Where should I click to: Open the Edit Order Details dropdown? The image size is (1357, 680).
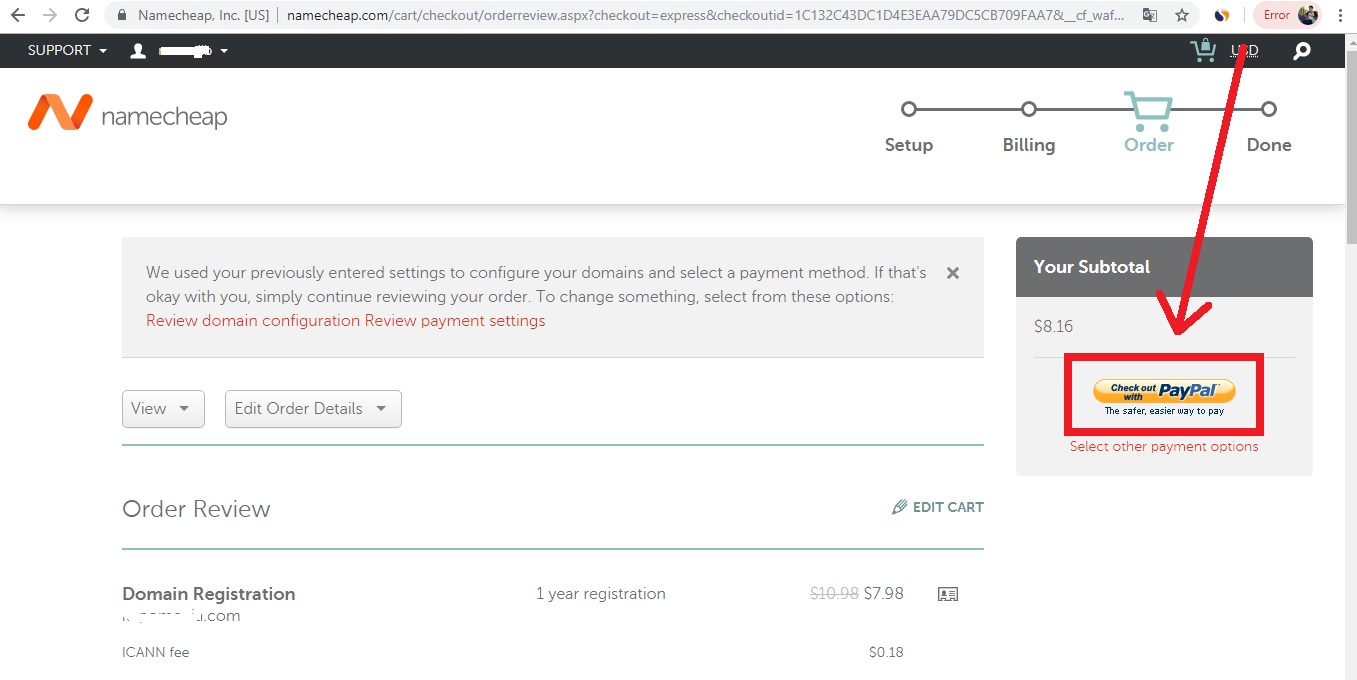[x=313, y=409]
